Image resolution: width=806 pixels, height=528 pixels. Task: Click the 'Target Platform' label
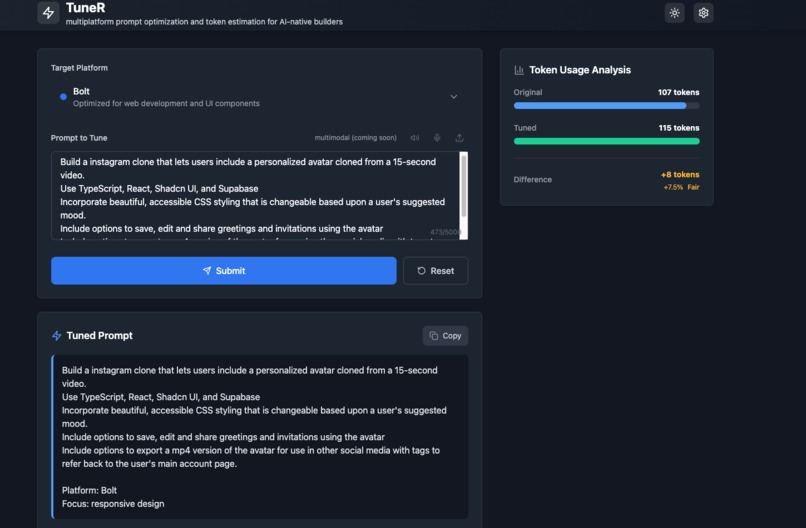click(x=79, y=68)
